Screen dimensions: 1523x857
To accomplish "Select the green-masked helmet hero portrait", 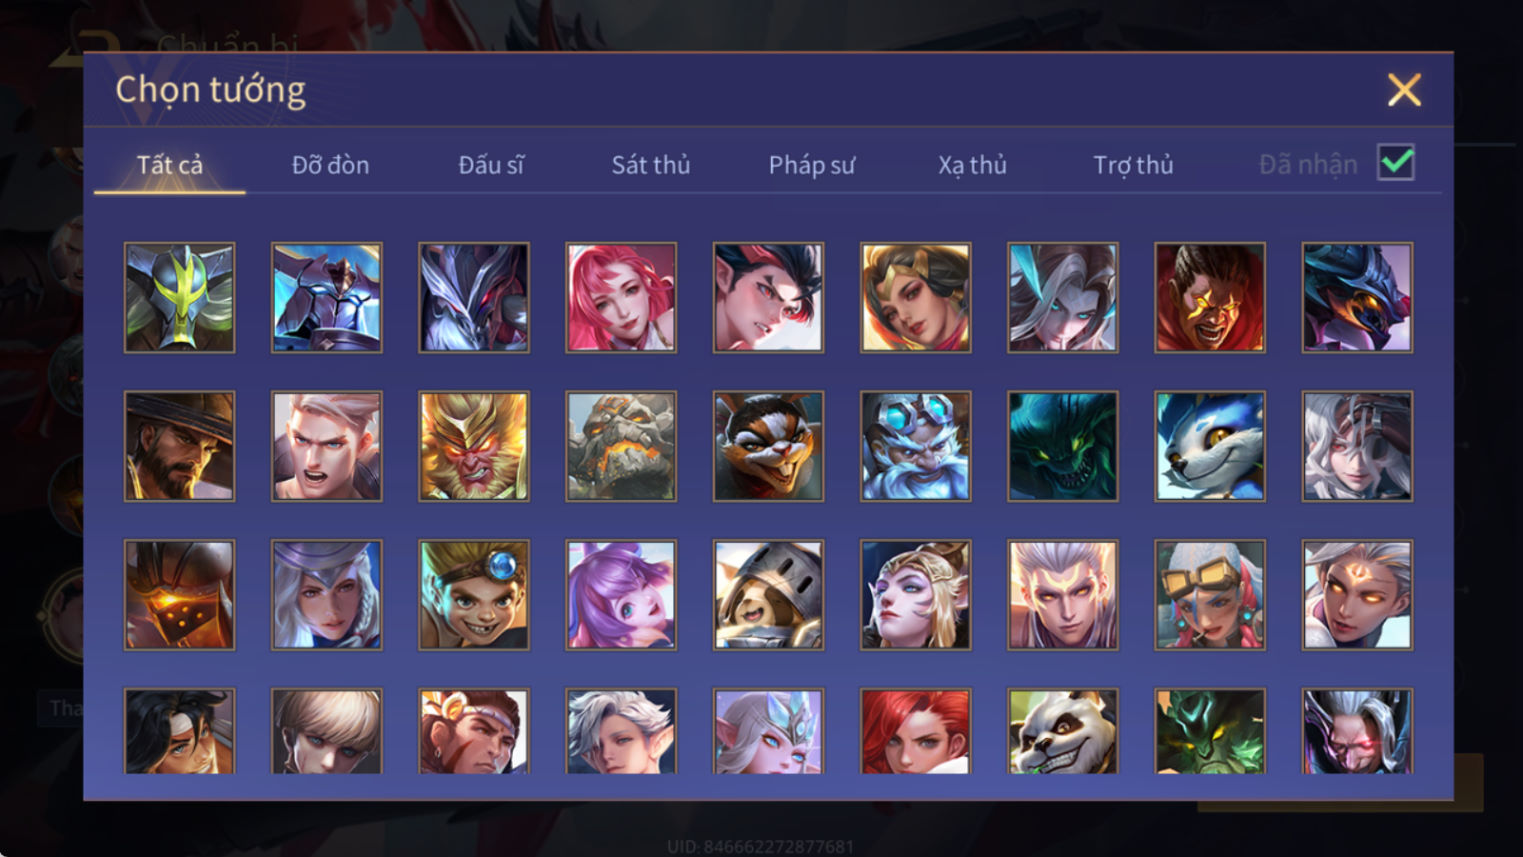I will (180, 297).
